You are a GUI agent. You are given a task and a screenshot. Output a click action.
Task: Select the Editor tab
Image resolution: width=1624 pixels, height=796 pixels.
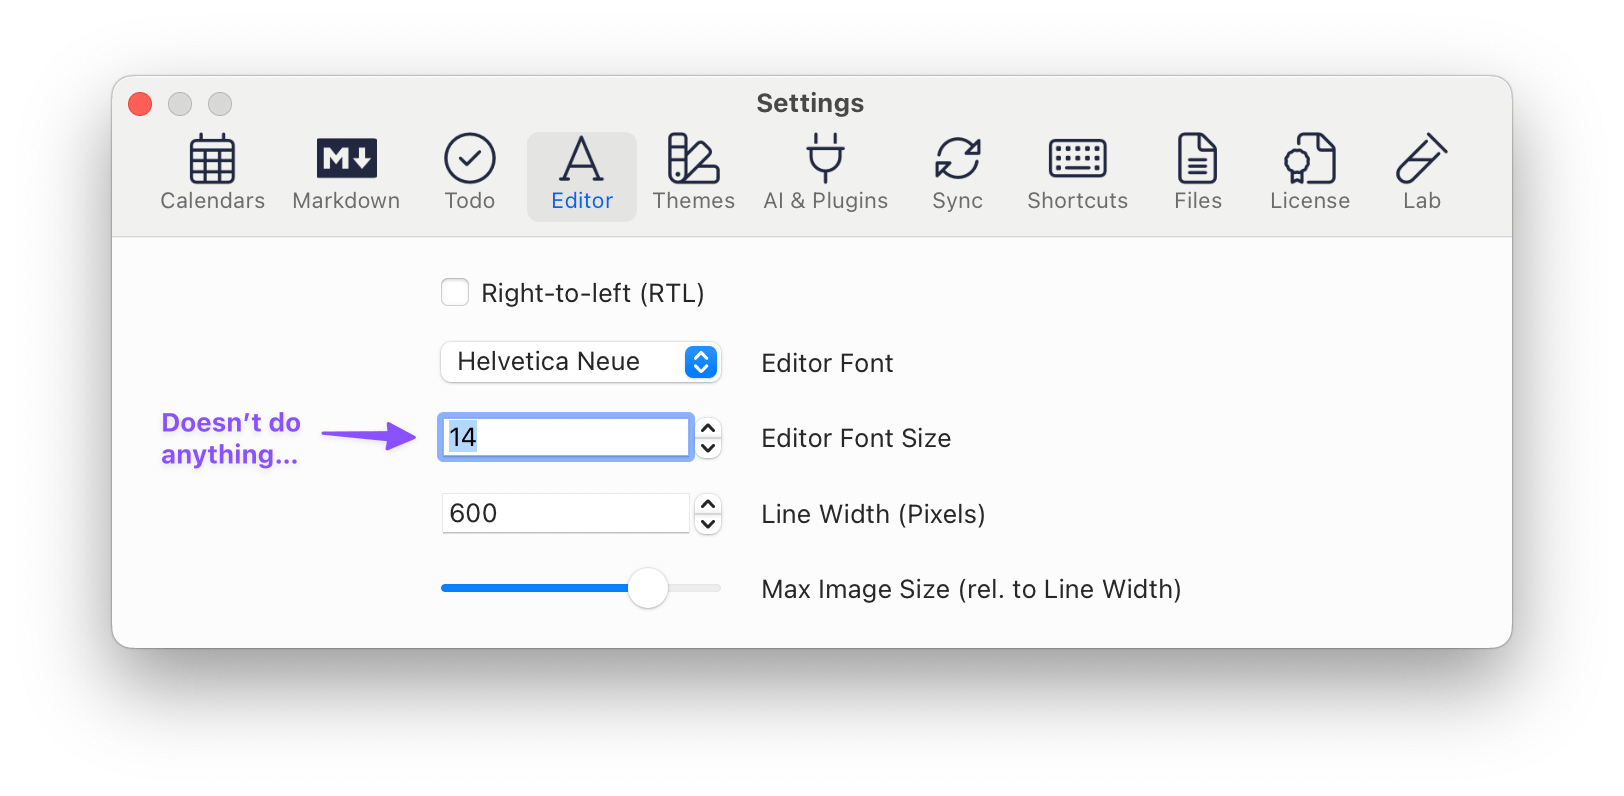tap(582, 173)
